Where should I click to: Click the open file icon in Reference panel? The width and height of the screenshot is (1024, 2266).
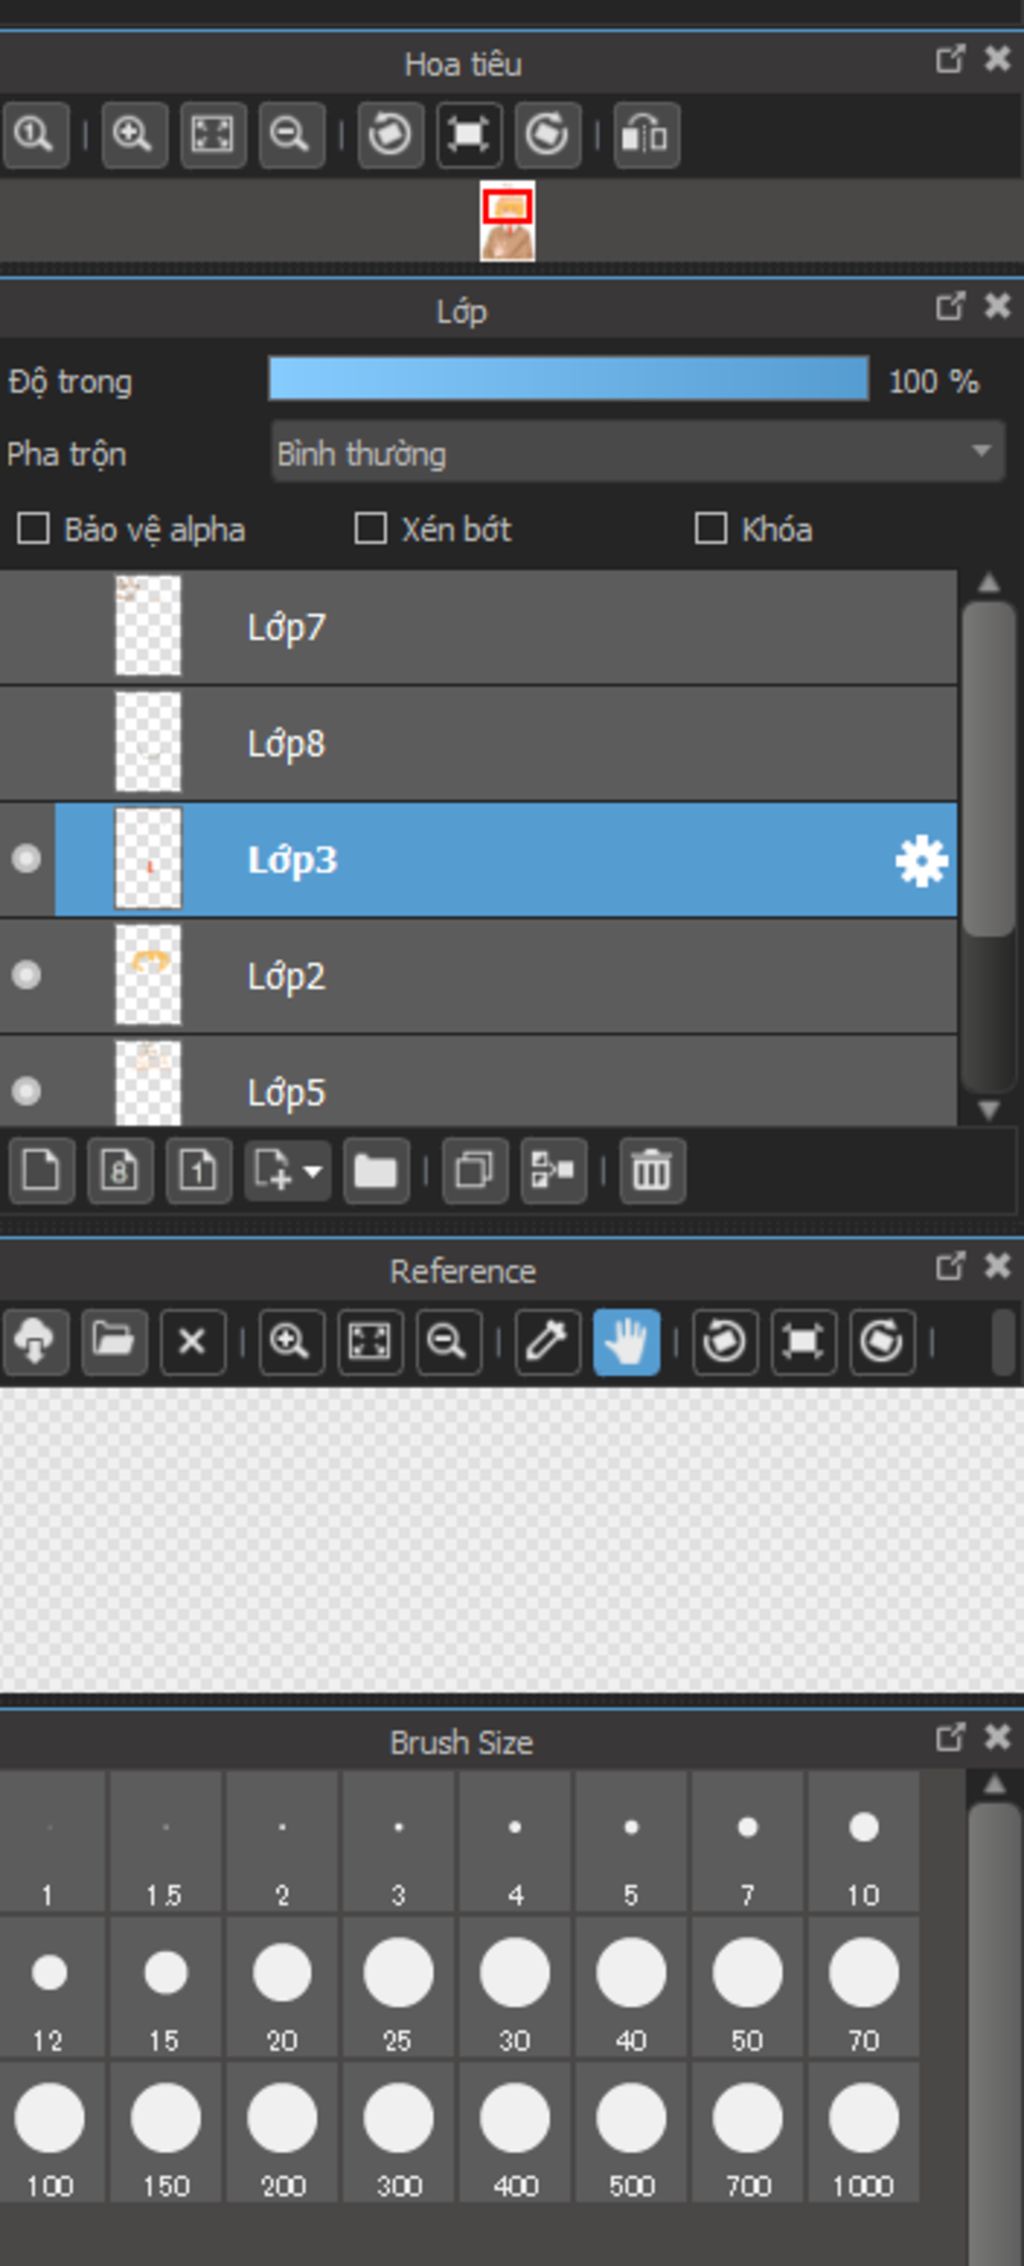tap(113, 1341)
